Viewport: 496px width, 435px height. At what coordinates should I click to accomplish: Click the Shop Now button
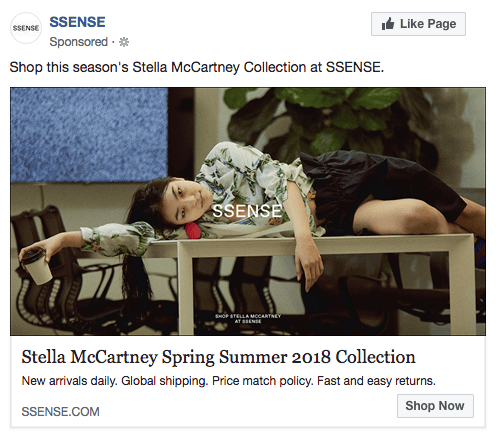click(435, 406)
